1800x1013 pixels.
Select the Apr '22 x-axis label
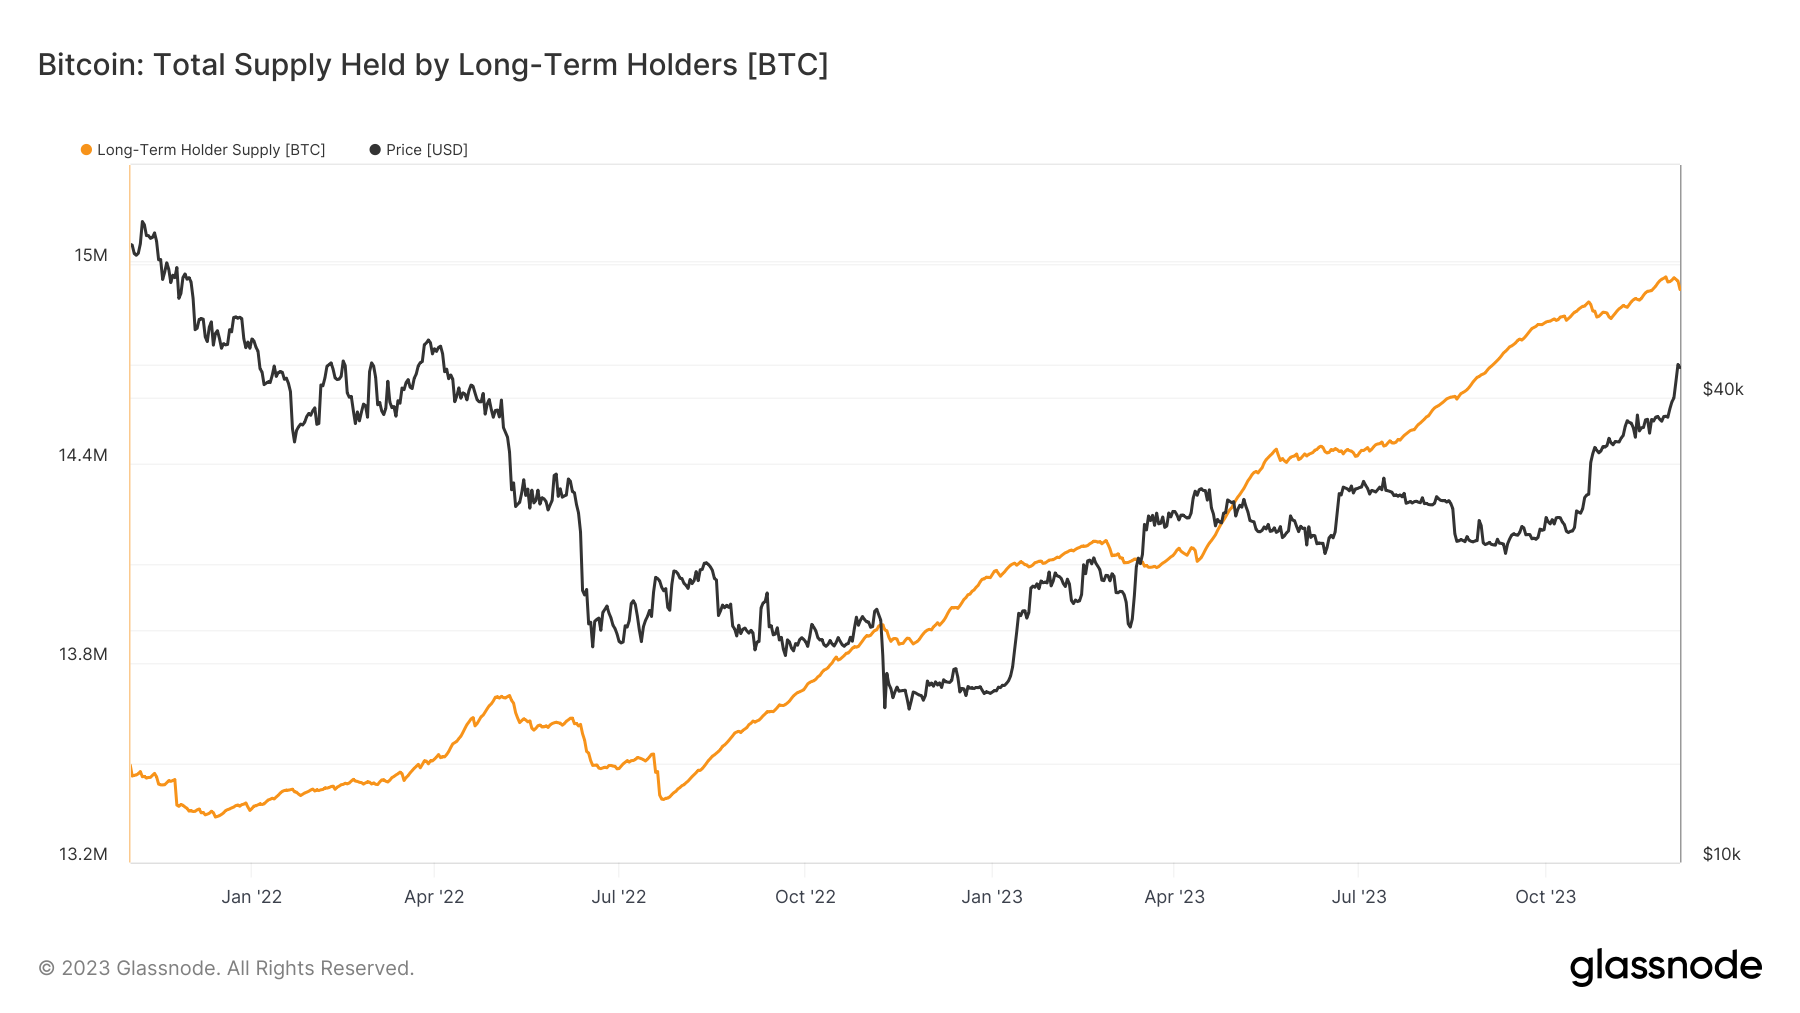pos(434,897)
